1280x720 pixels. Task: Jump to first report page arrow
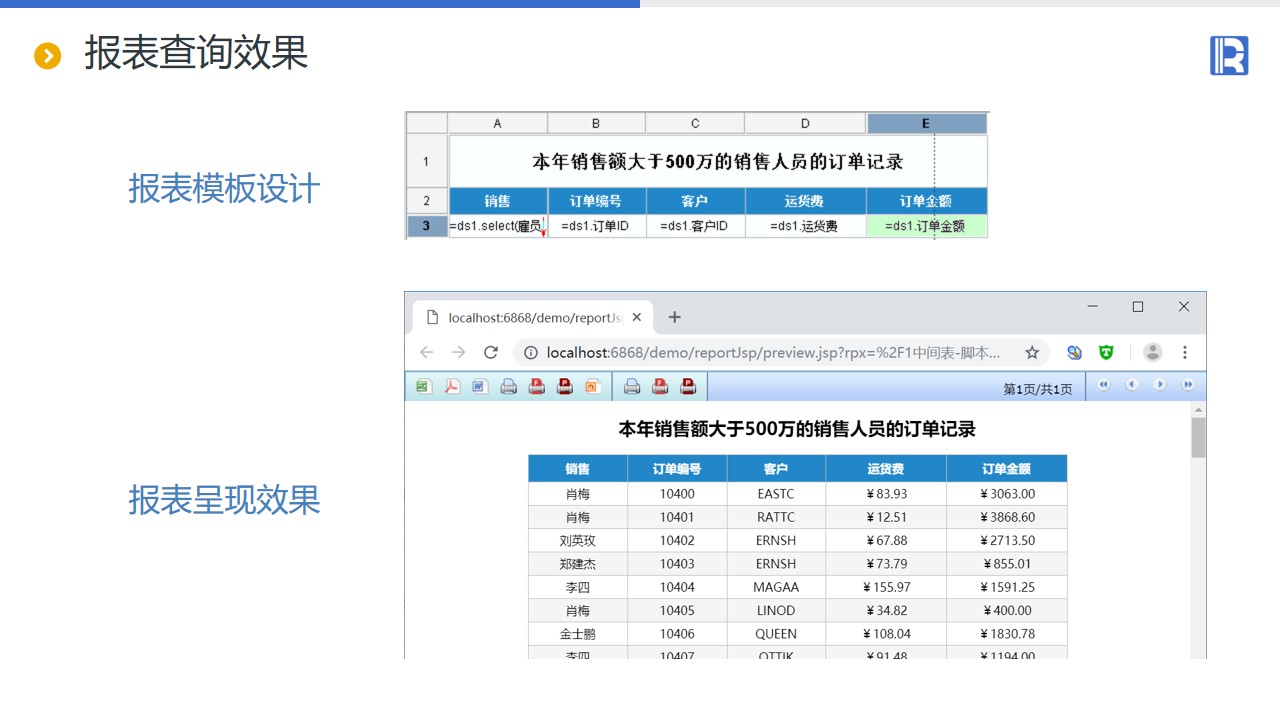coord(1104,385)
